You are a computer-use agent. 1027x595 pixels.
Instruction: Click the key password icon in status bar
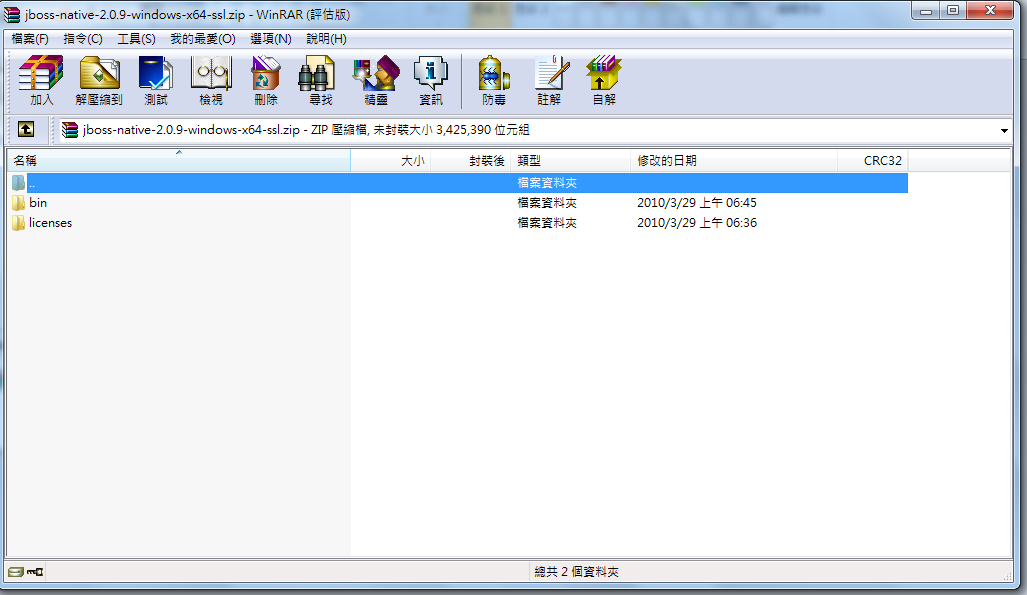click(35, 572)
